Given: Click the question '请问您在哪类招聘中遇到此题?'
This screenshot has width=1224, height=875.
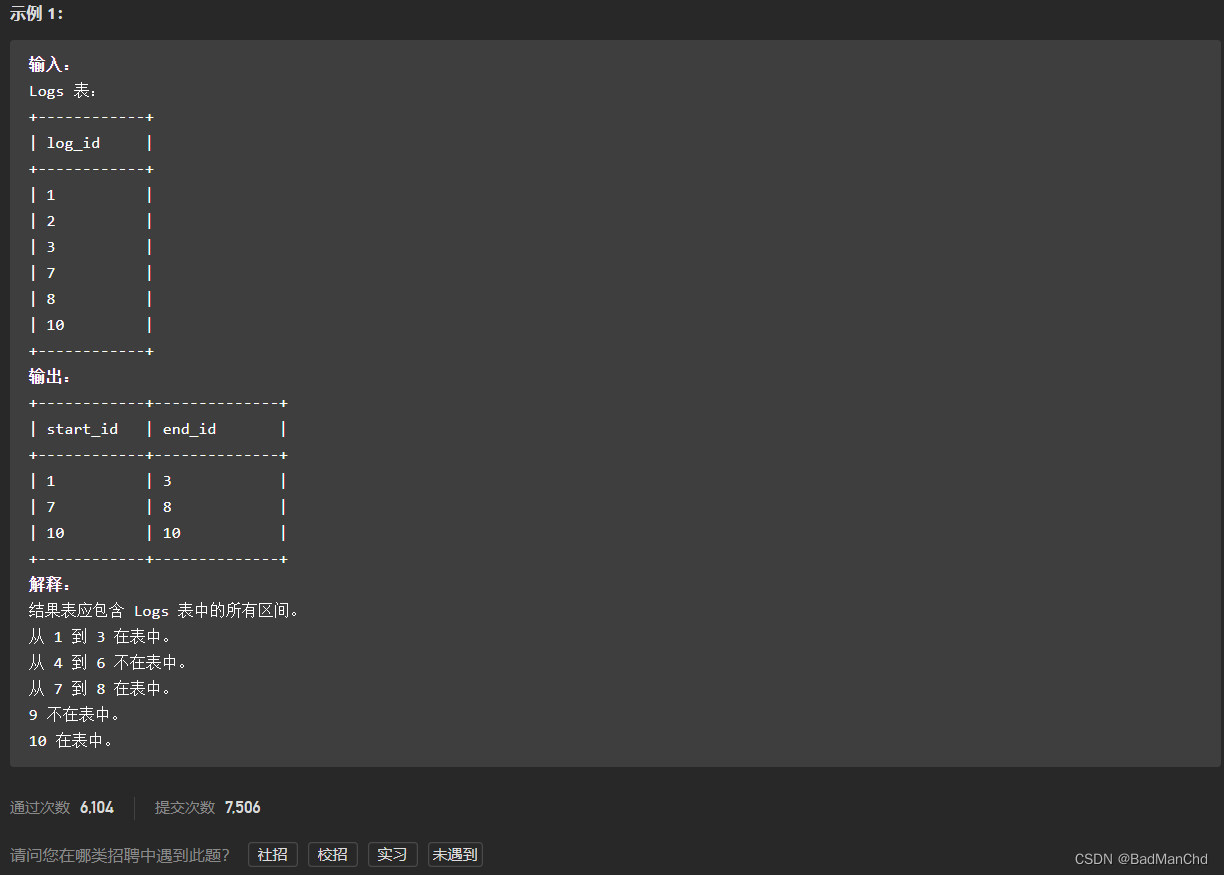Looking at the screenshot, I should pos(120,855).
